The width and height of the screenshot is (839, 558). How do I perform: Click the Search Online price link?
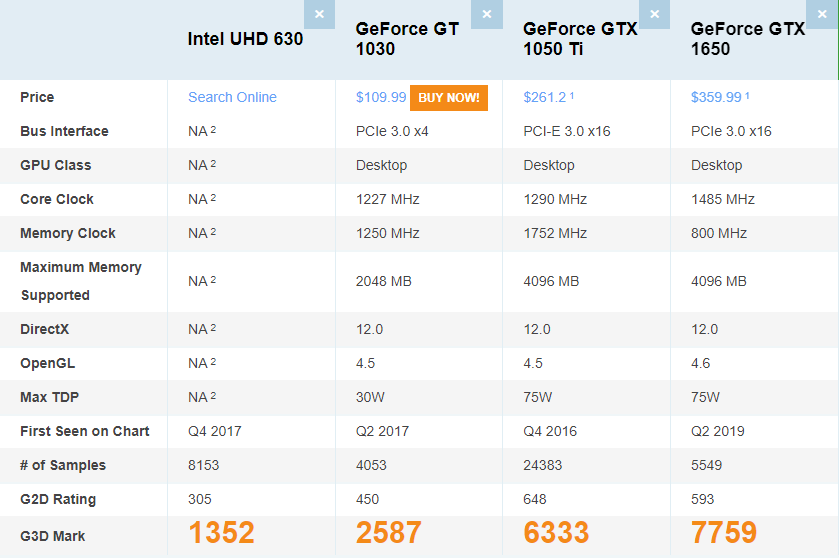click(x=232, y=97)
